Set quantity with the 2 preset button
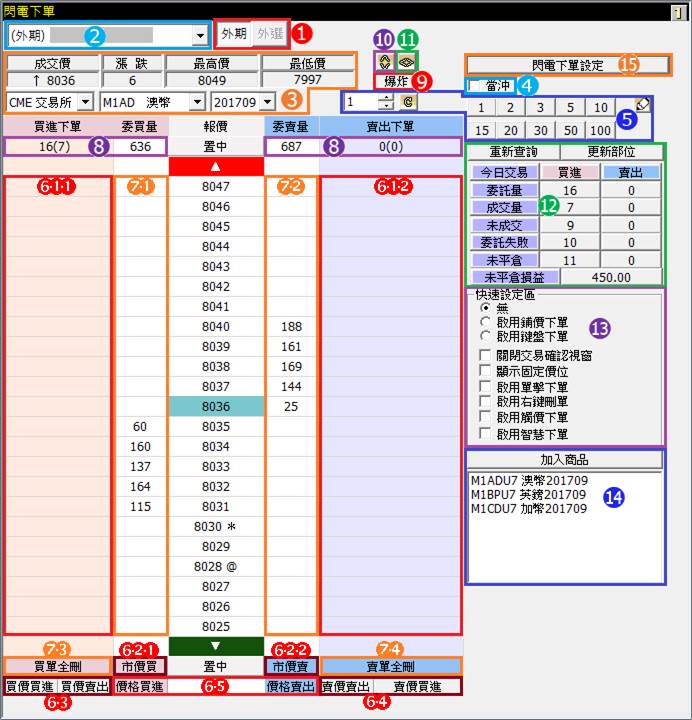Screen dimensions: 692x720 [510, 108]
